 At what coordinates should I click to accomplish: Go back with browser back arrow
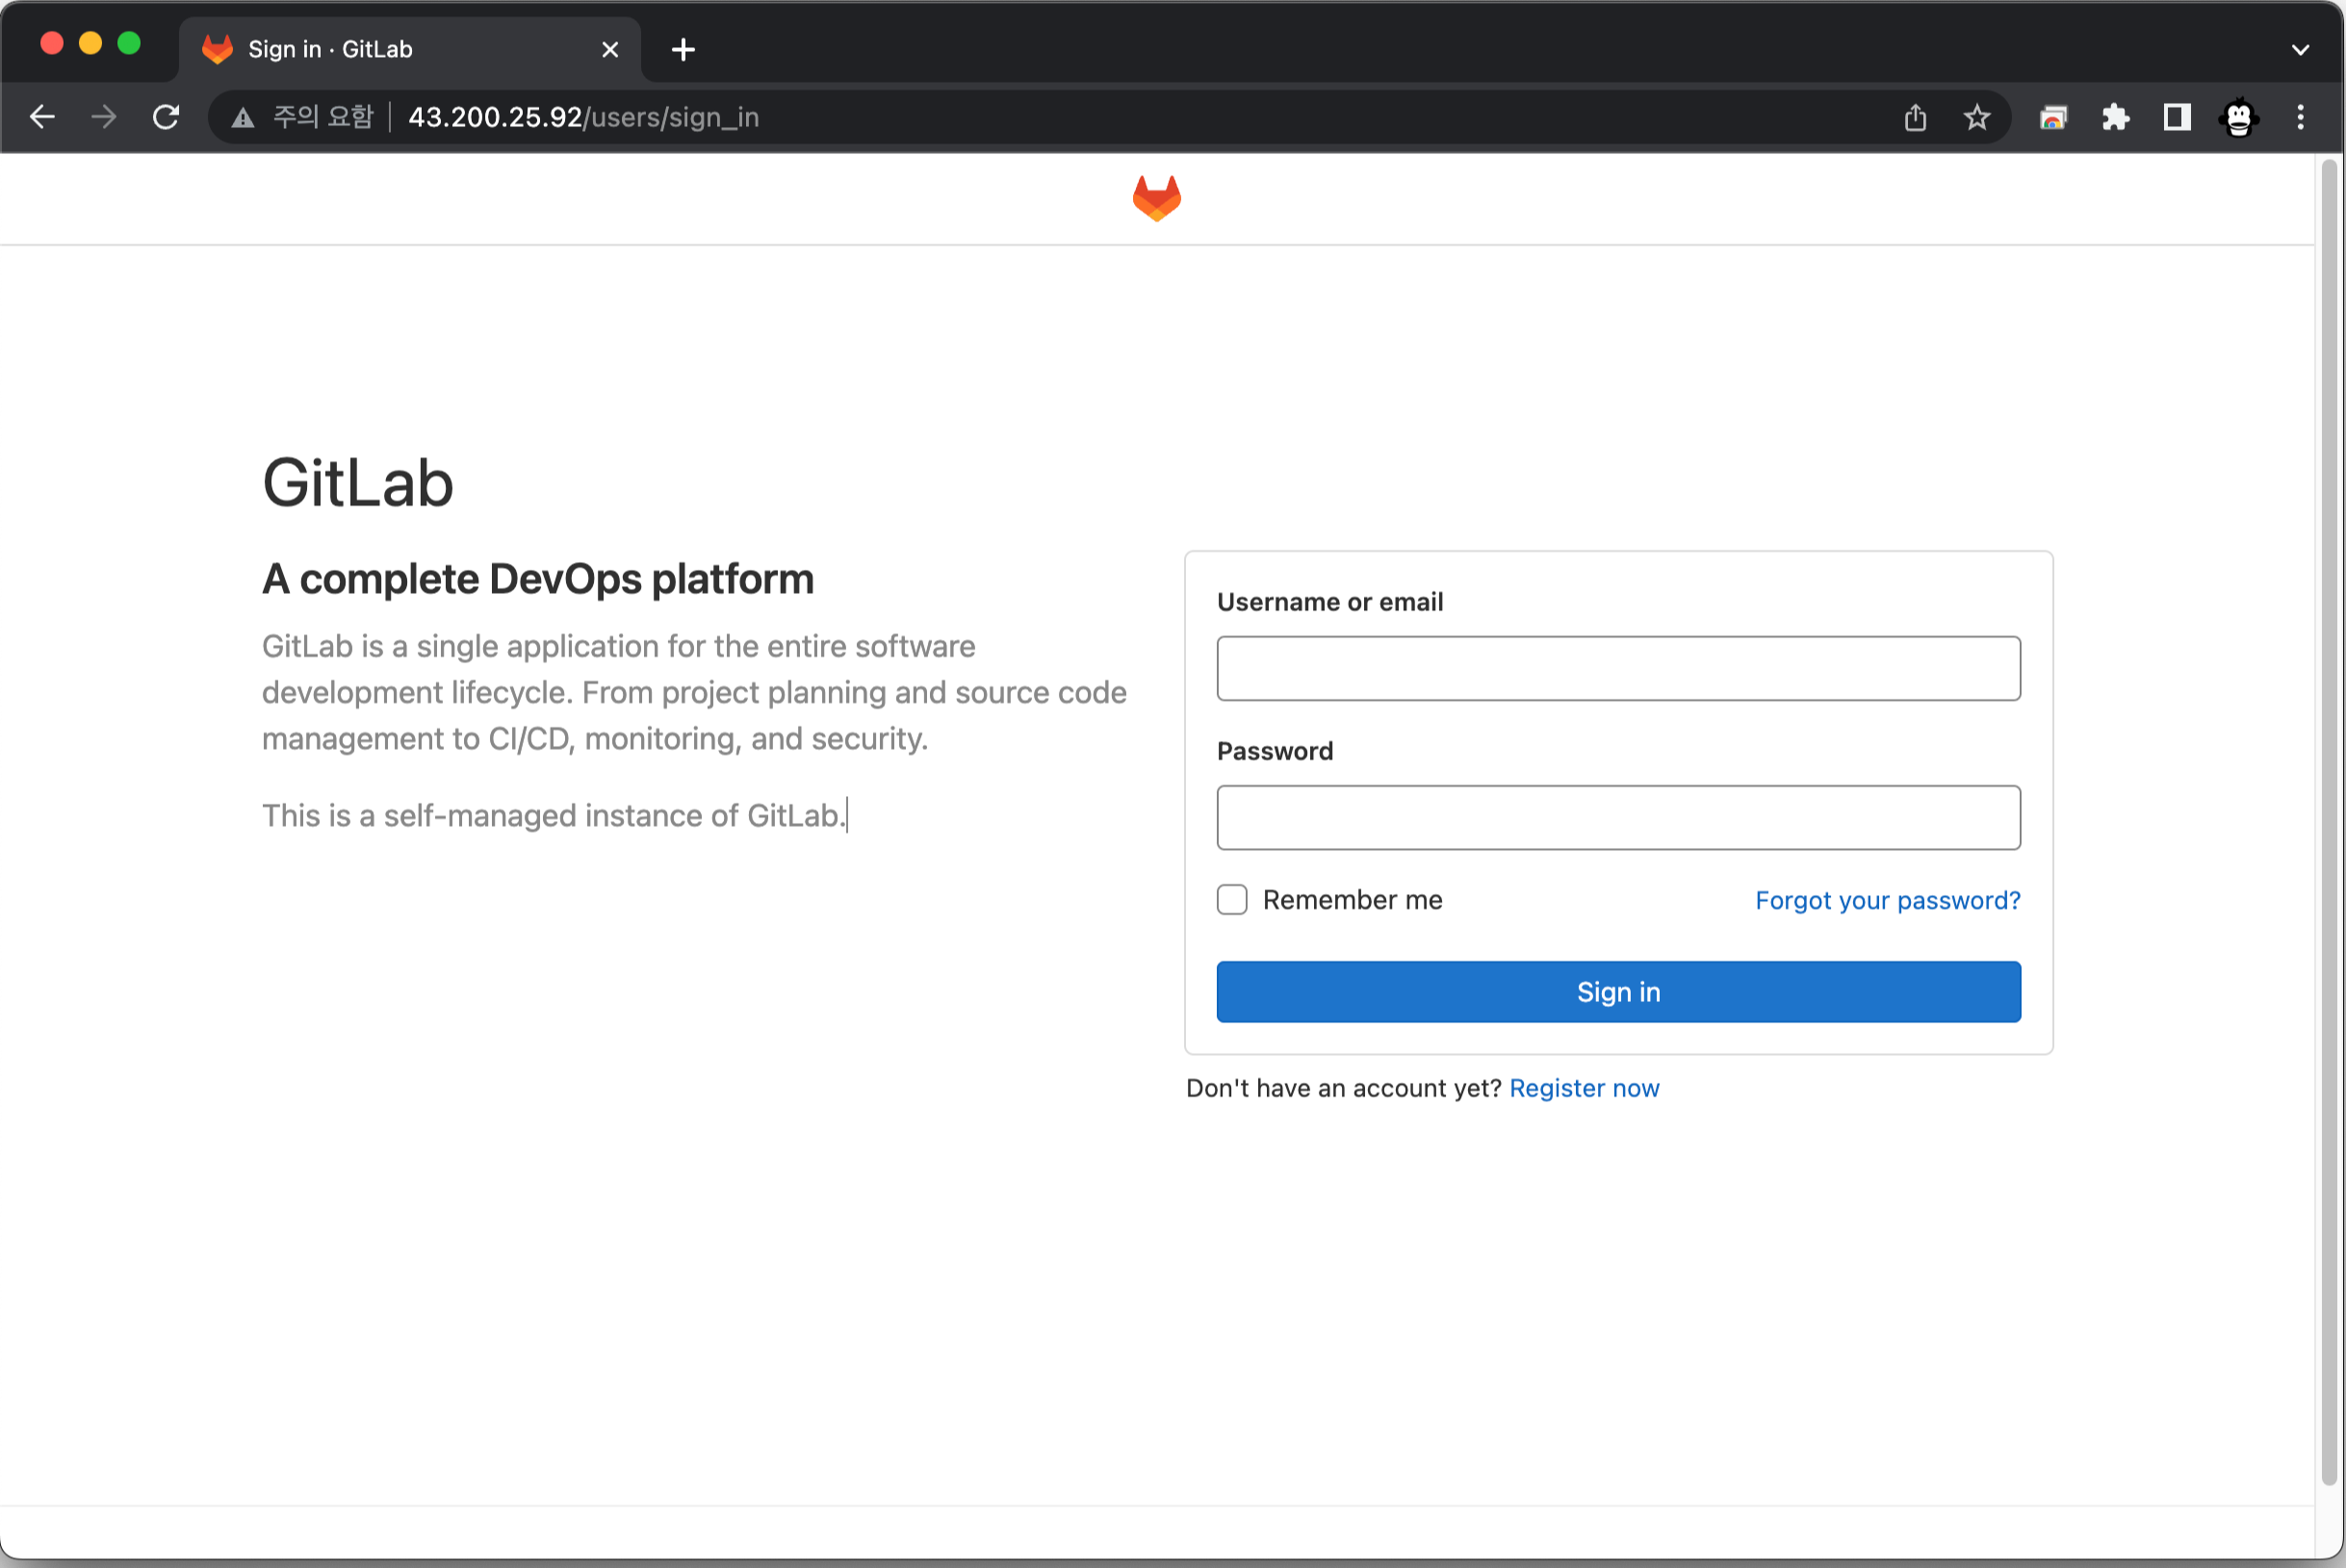click(x=42, y=117)
